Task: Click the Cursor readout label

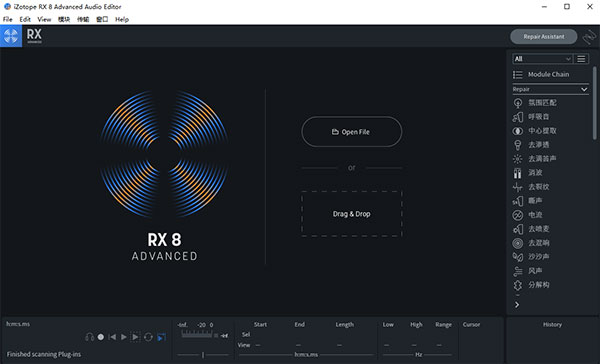Action: (x=471, y=324)
